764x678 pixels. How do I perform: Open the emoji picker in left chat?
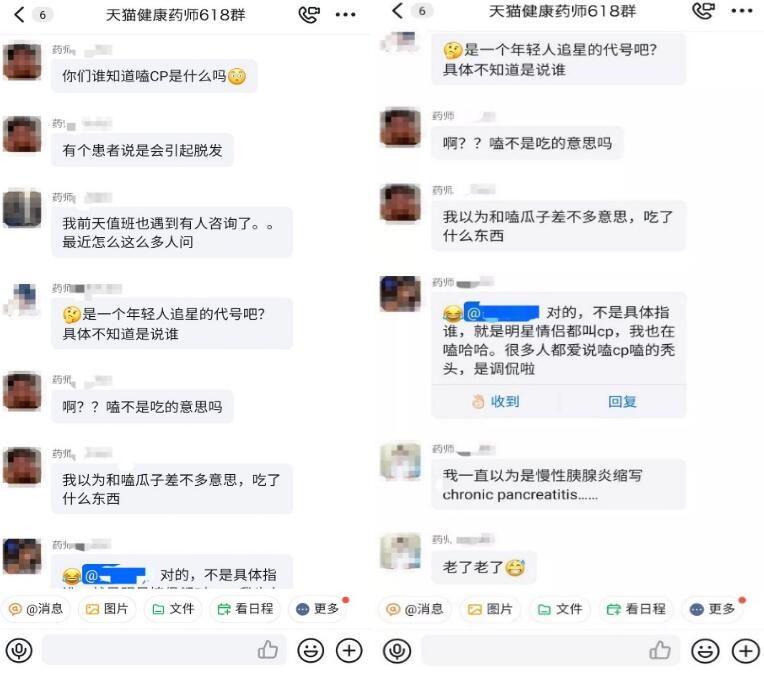310,650
